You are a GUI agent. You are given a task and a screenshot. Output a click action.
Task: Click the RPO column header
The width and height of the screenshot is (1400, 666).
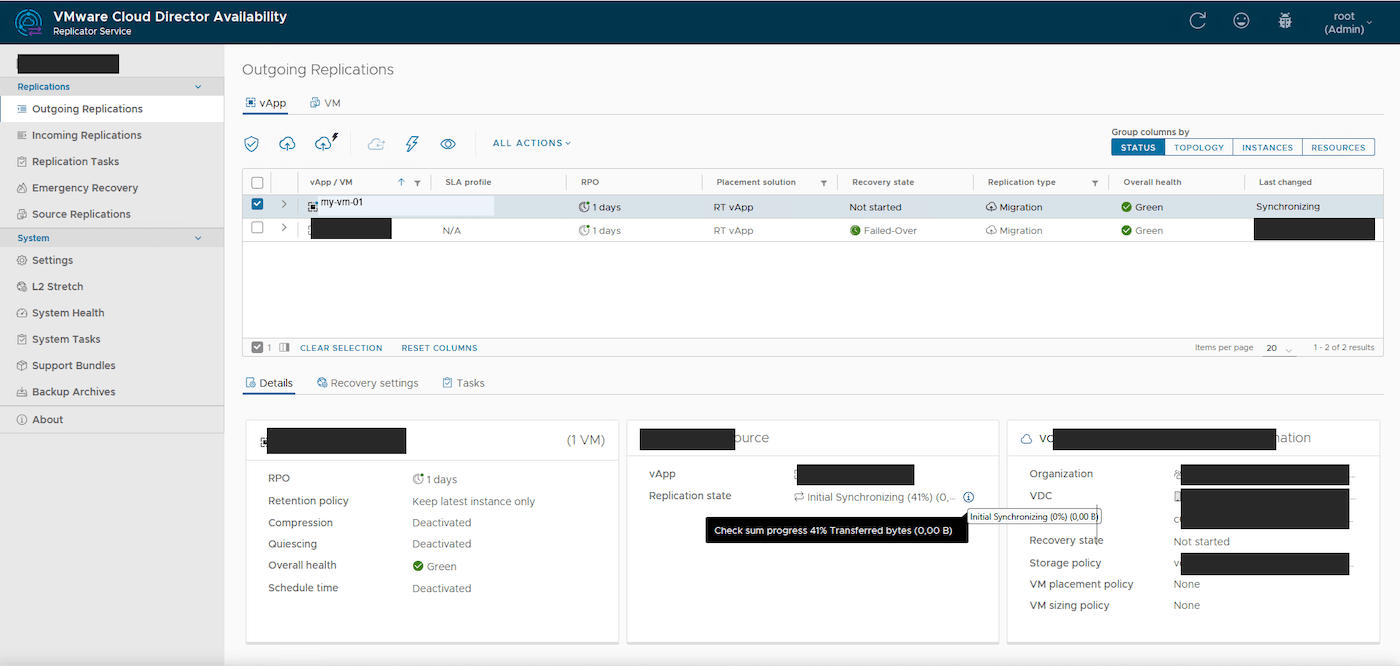click(x=589, y=182)
